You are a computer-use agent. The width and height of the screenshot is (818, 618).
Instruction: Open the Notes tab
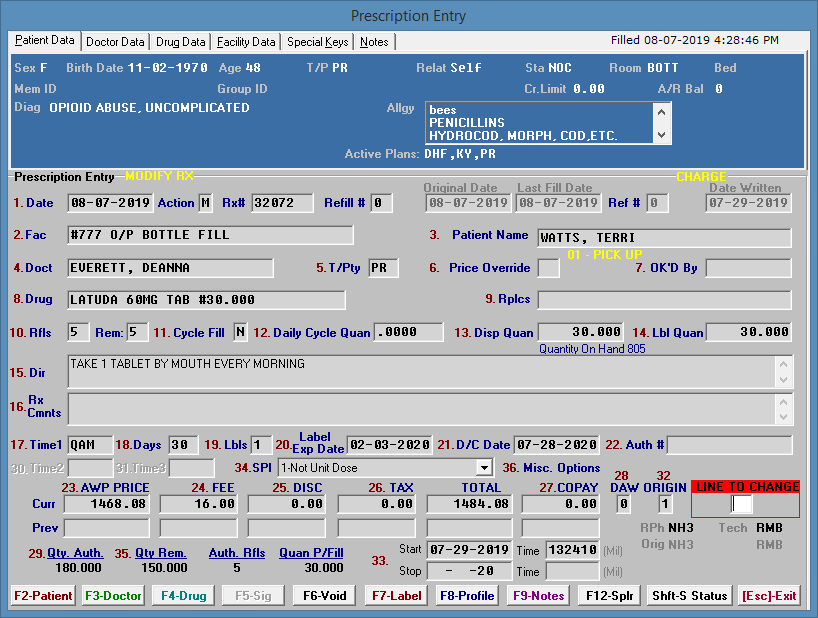point(374,42)
